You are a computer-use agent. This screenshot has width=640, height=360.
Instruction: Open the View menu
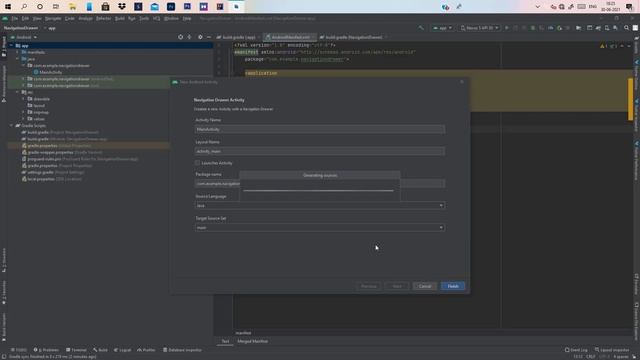pos(37,18)
